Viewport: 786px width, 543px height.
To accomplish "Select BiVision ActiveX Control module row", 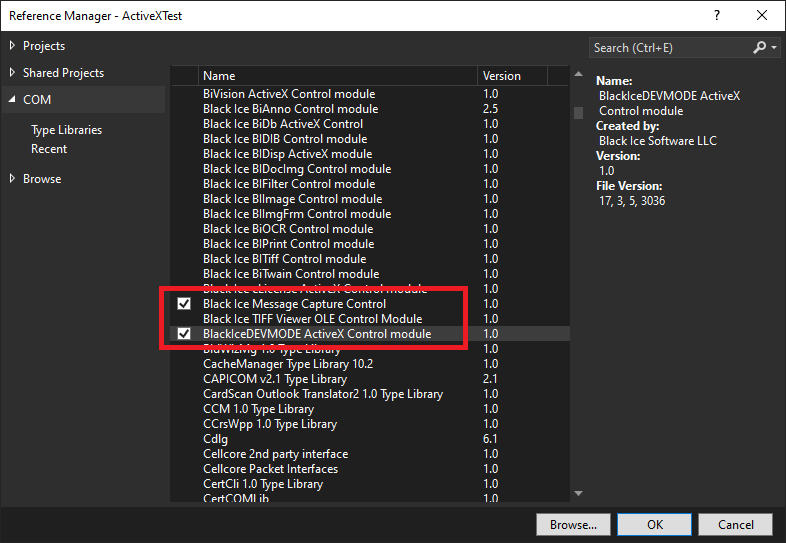I will click(369, 94).
